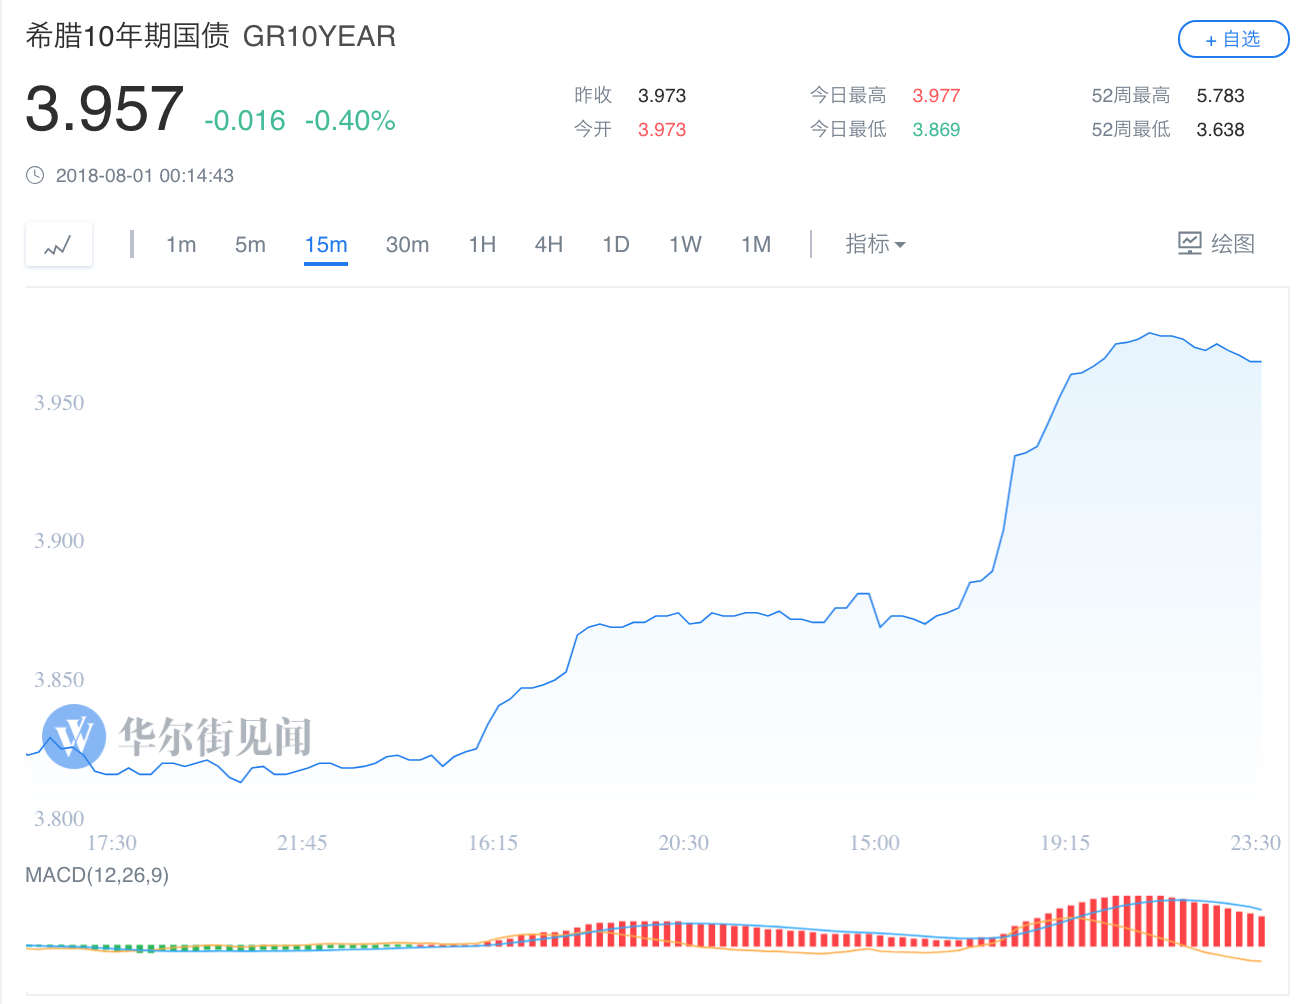Viewport: 1300px width, 1004px height.
Task: Switch to the 1D interval
Action: point(616,244)
